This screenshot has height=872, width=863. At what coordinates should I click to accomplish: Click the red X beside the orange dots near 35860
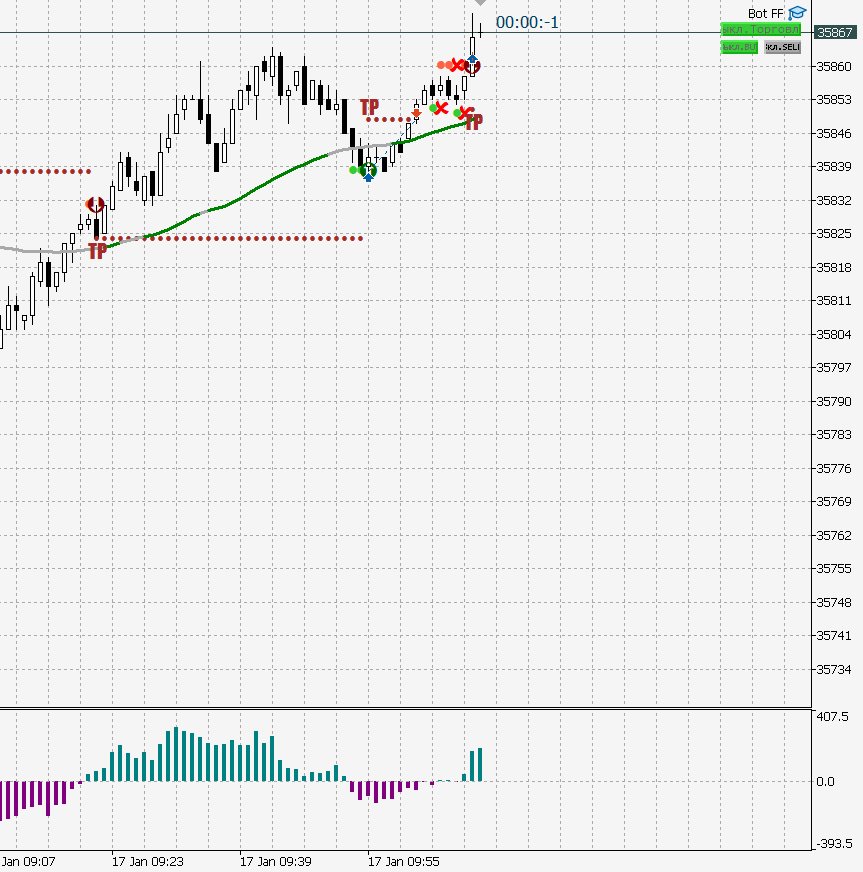[458, 66]
